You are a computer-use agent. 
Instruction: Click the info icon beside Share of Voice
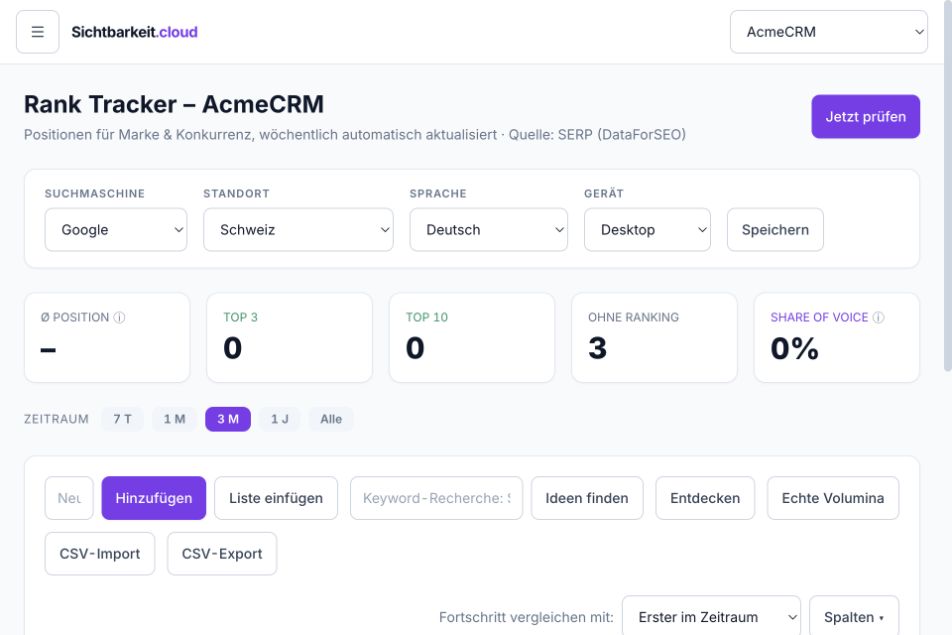pyautogui.click(x=879, y=318)
